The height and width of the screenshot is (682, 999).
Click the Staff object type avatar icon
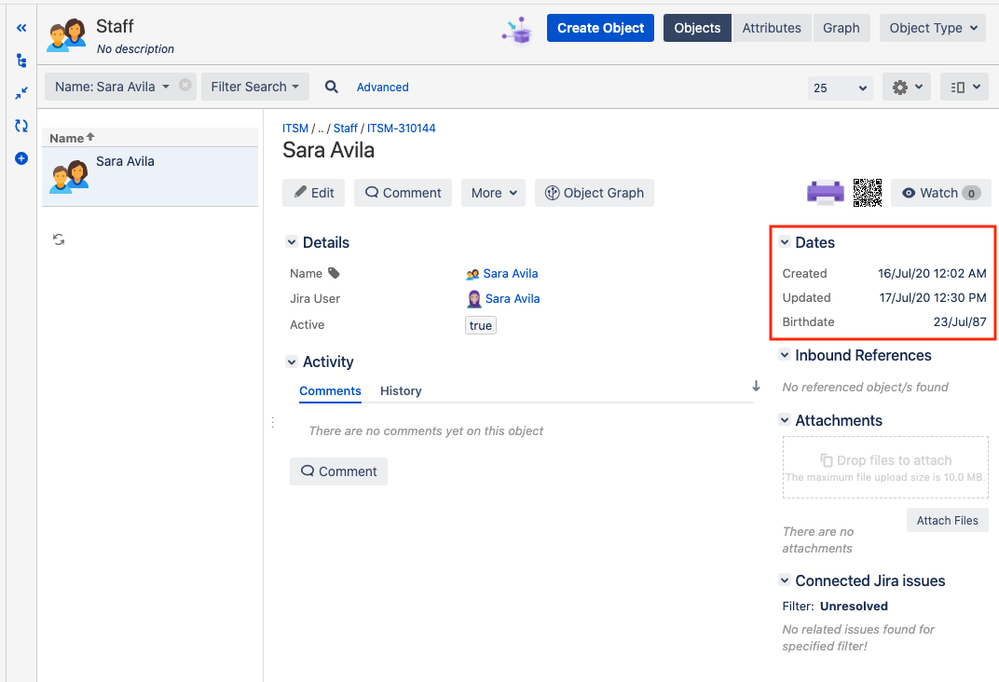coord(66,35)
